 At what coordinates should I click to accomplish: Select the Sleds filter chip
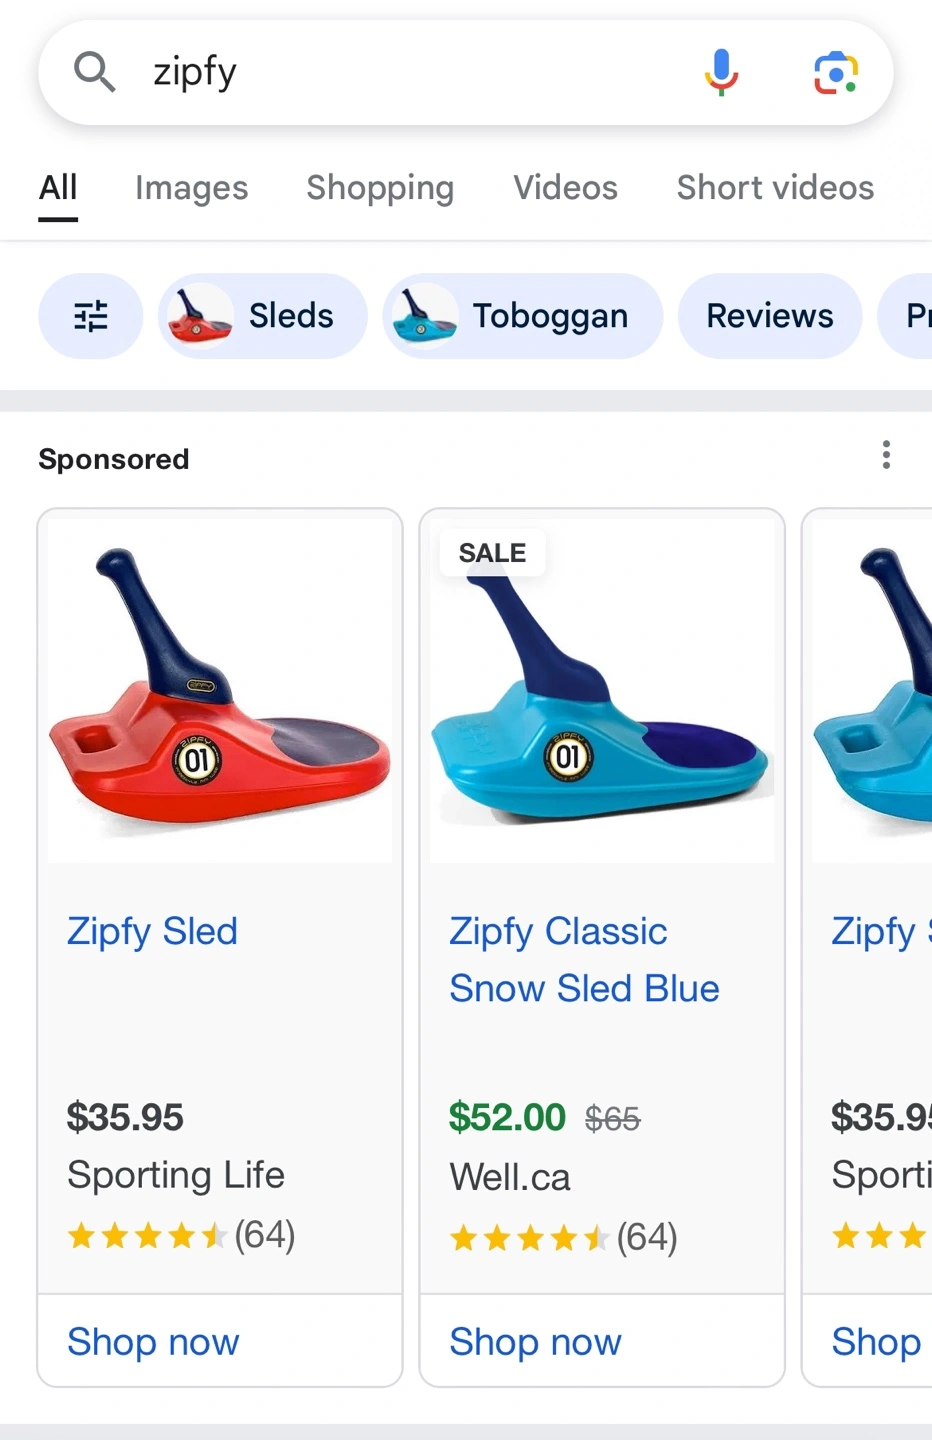pos(262,316)
